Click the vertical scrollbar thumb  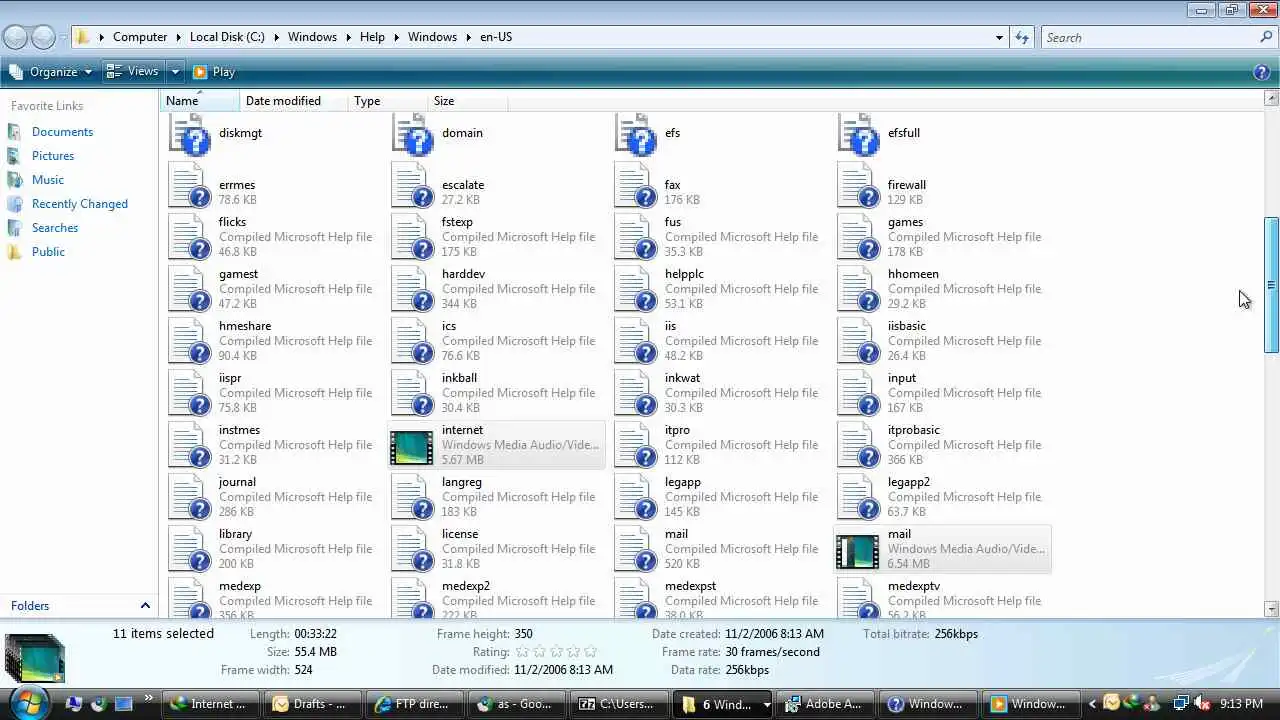1272,285
